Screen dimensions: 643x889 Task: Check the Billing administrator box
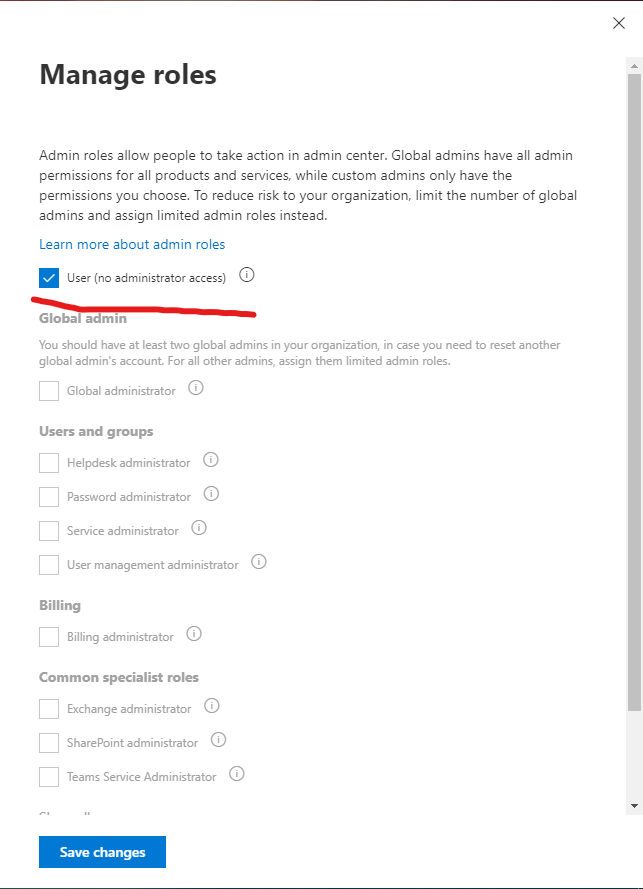(x=49, y=637)
